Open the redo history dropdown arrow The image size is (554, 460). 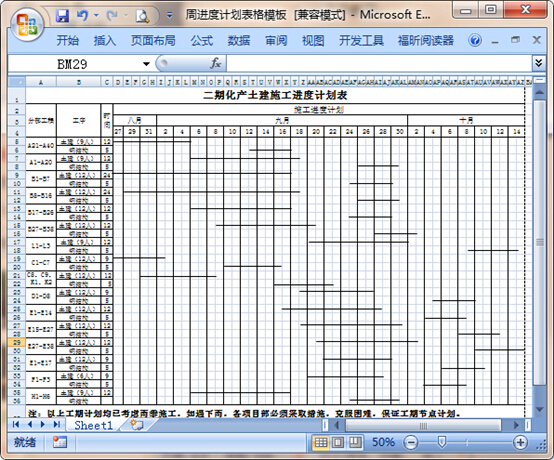point(126,16)
